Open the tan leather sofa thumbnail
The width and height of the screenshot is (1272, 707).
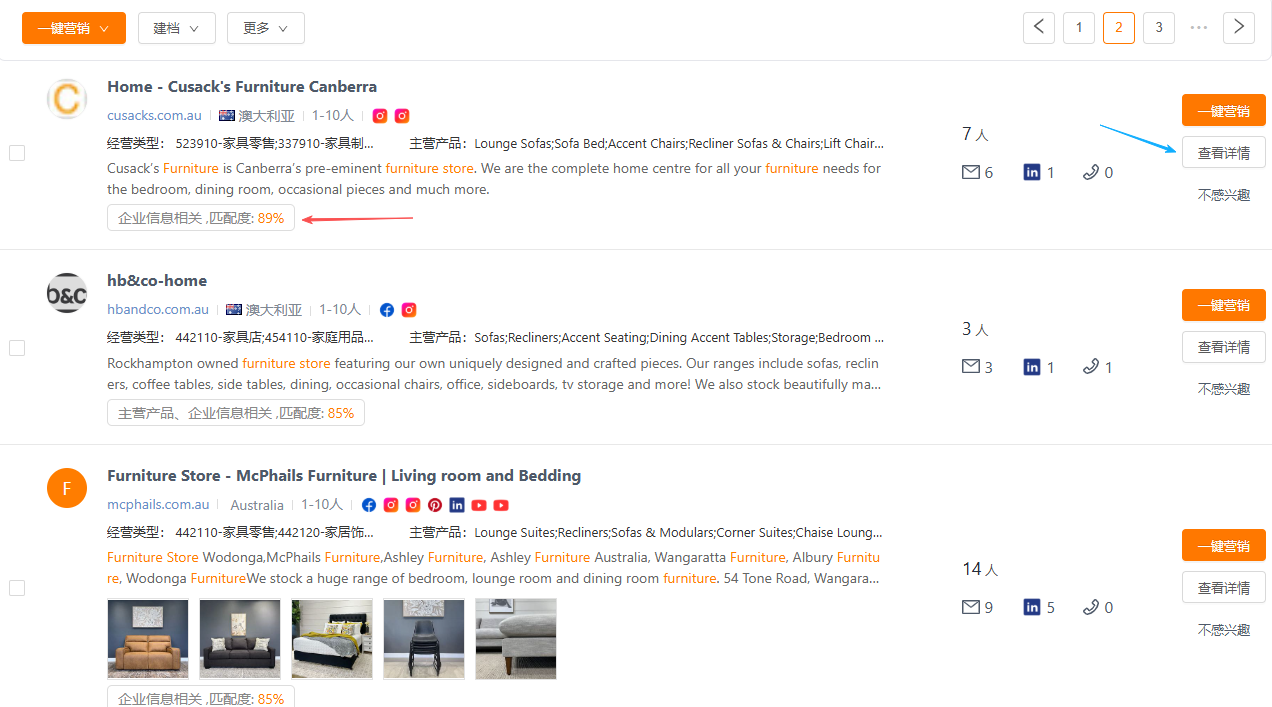coord(148,639)
